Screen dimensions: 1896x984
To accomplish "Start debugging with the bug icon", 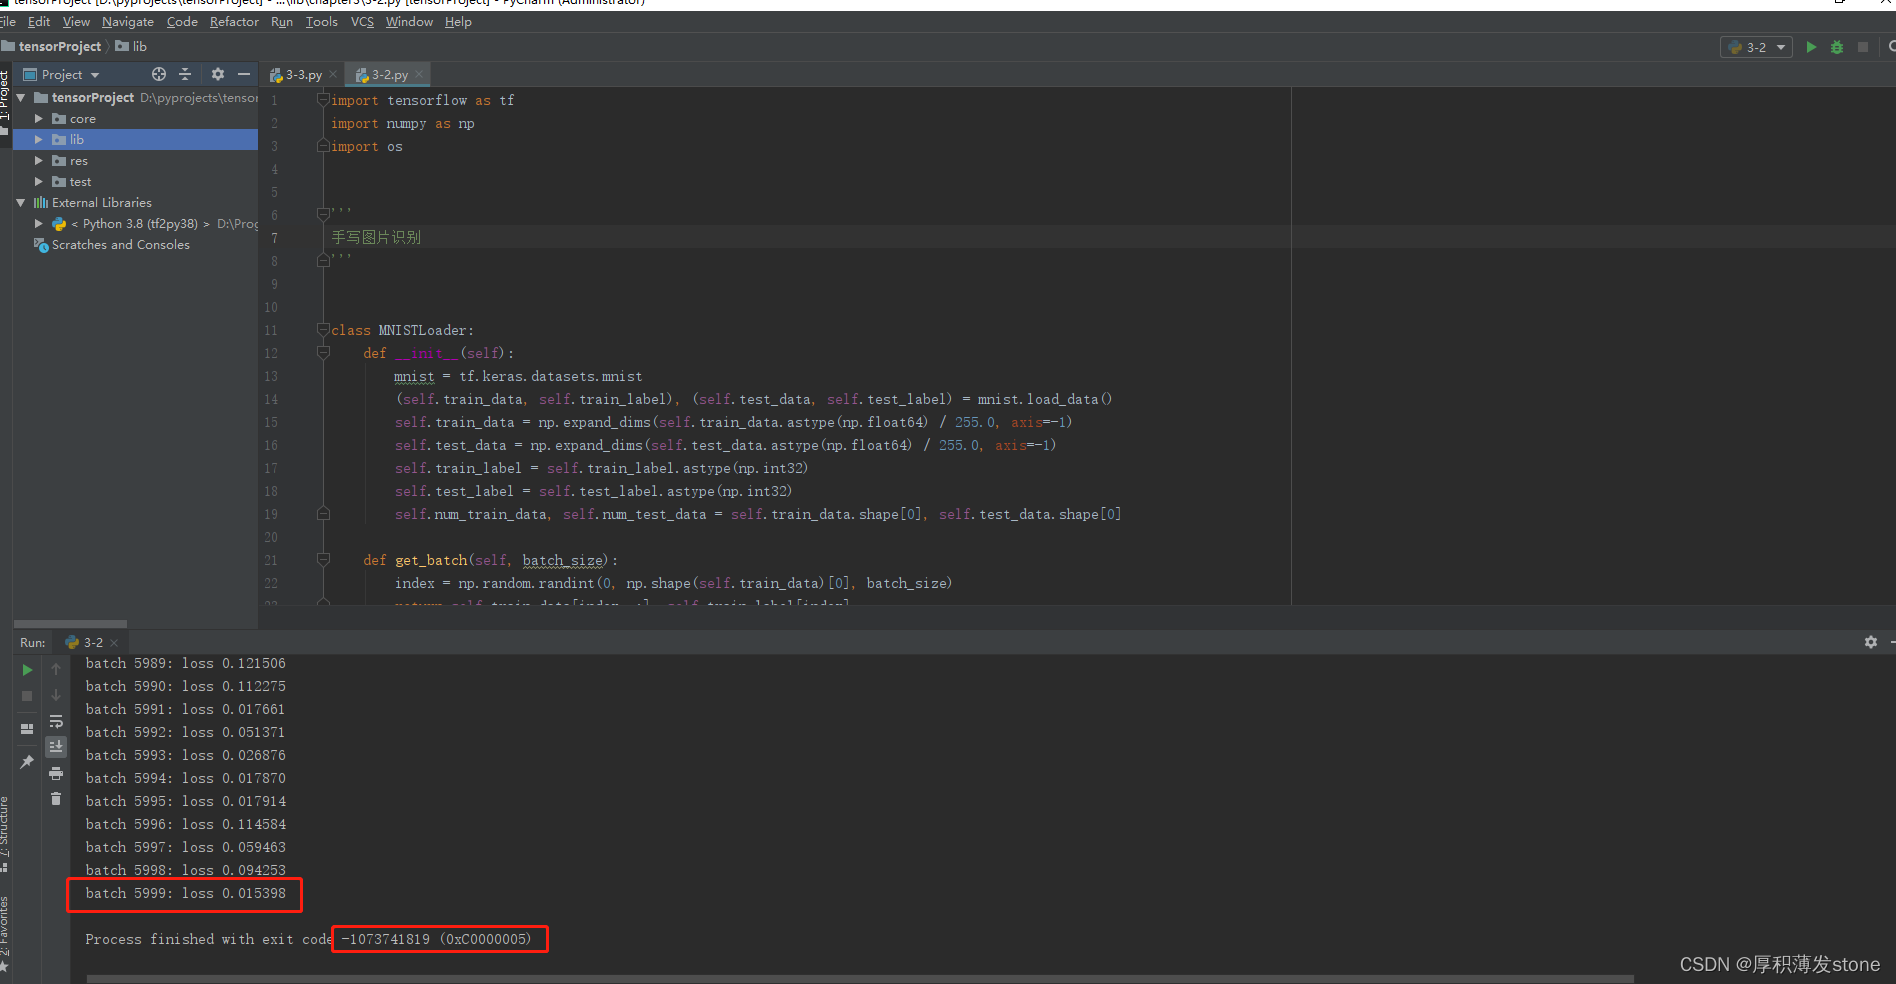I will click(1836, 47).
